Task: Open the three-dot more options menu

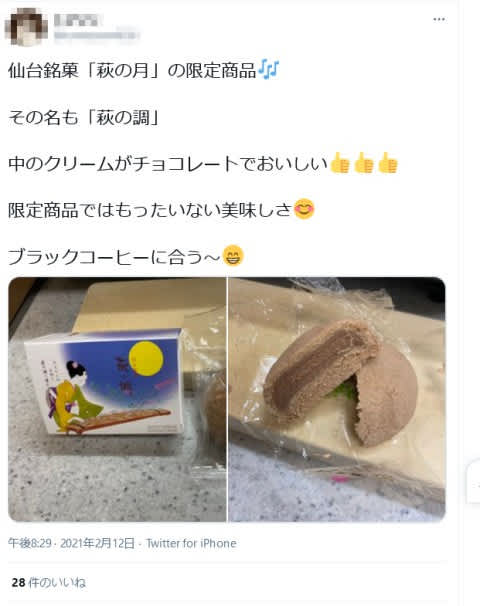Action: [x=439, y=19]
